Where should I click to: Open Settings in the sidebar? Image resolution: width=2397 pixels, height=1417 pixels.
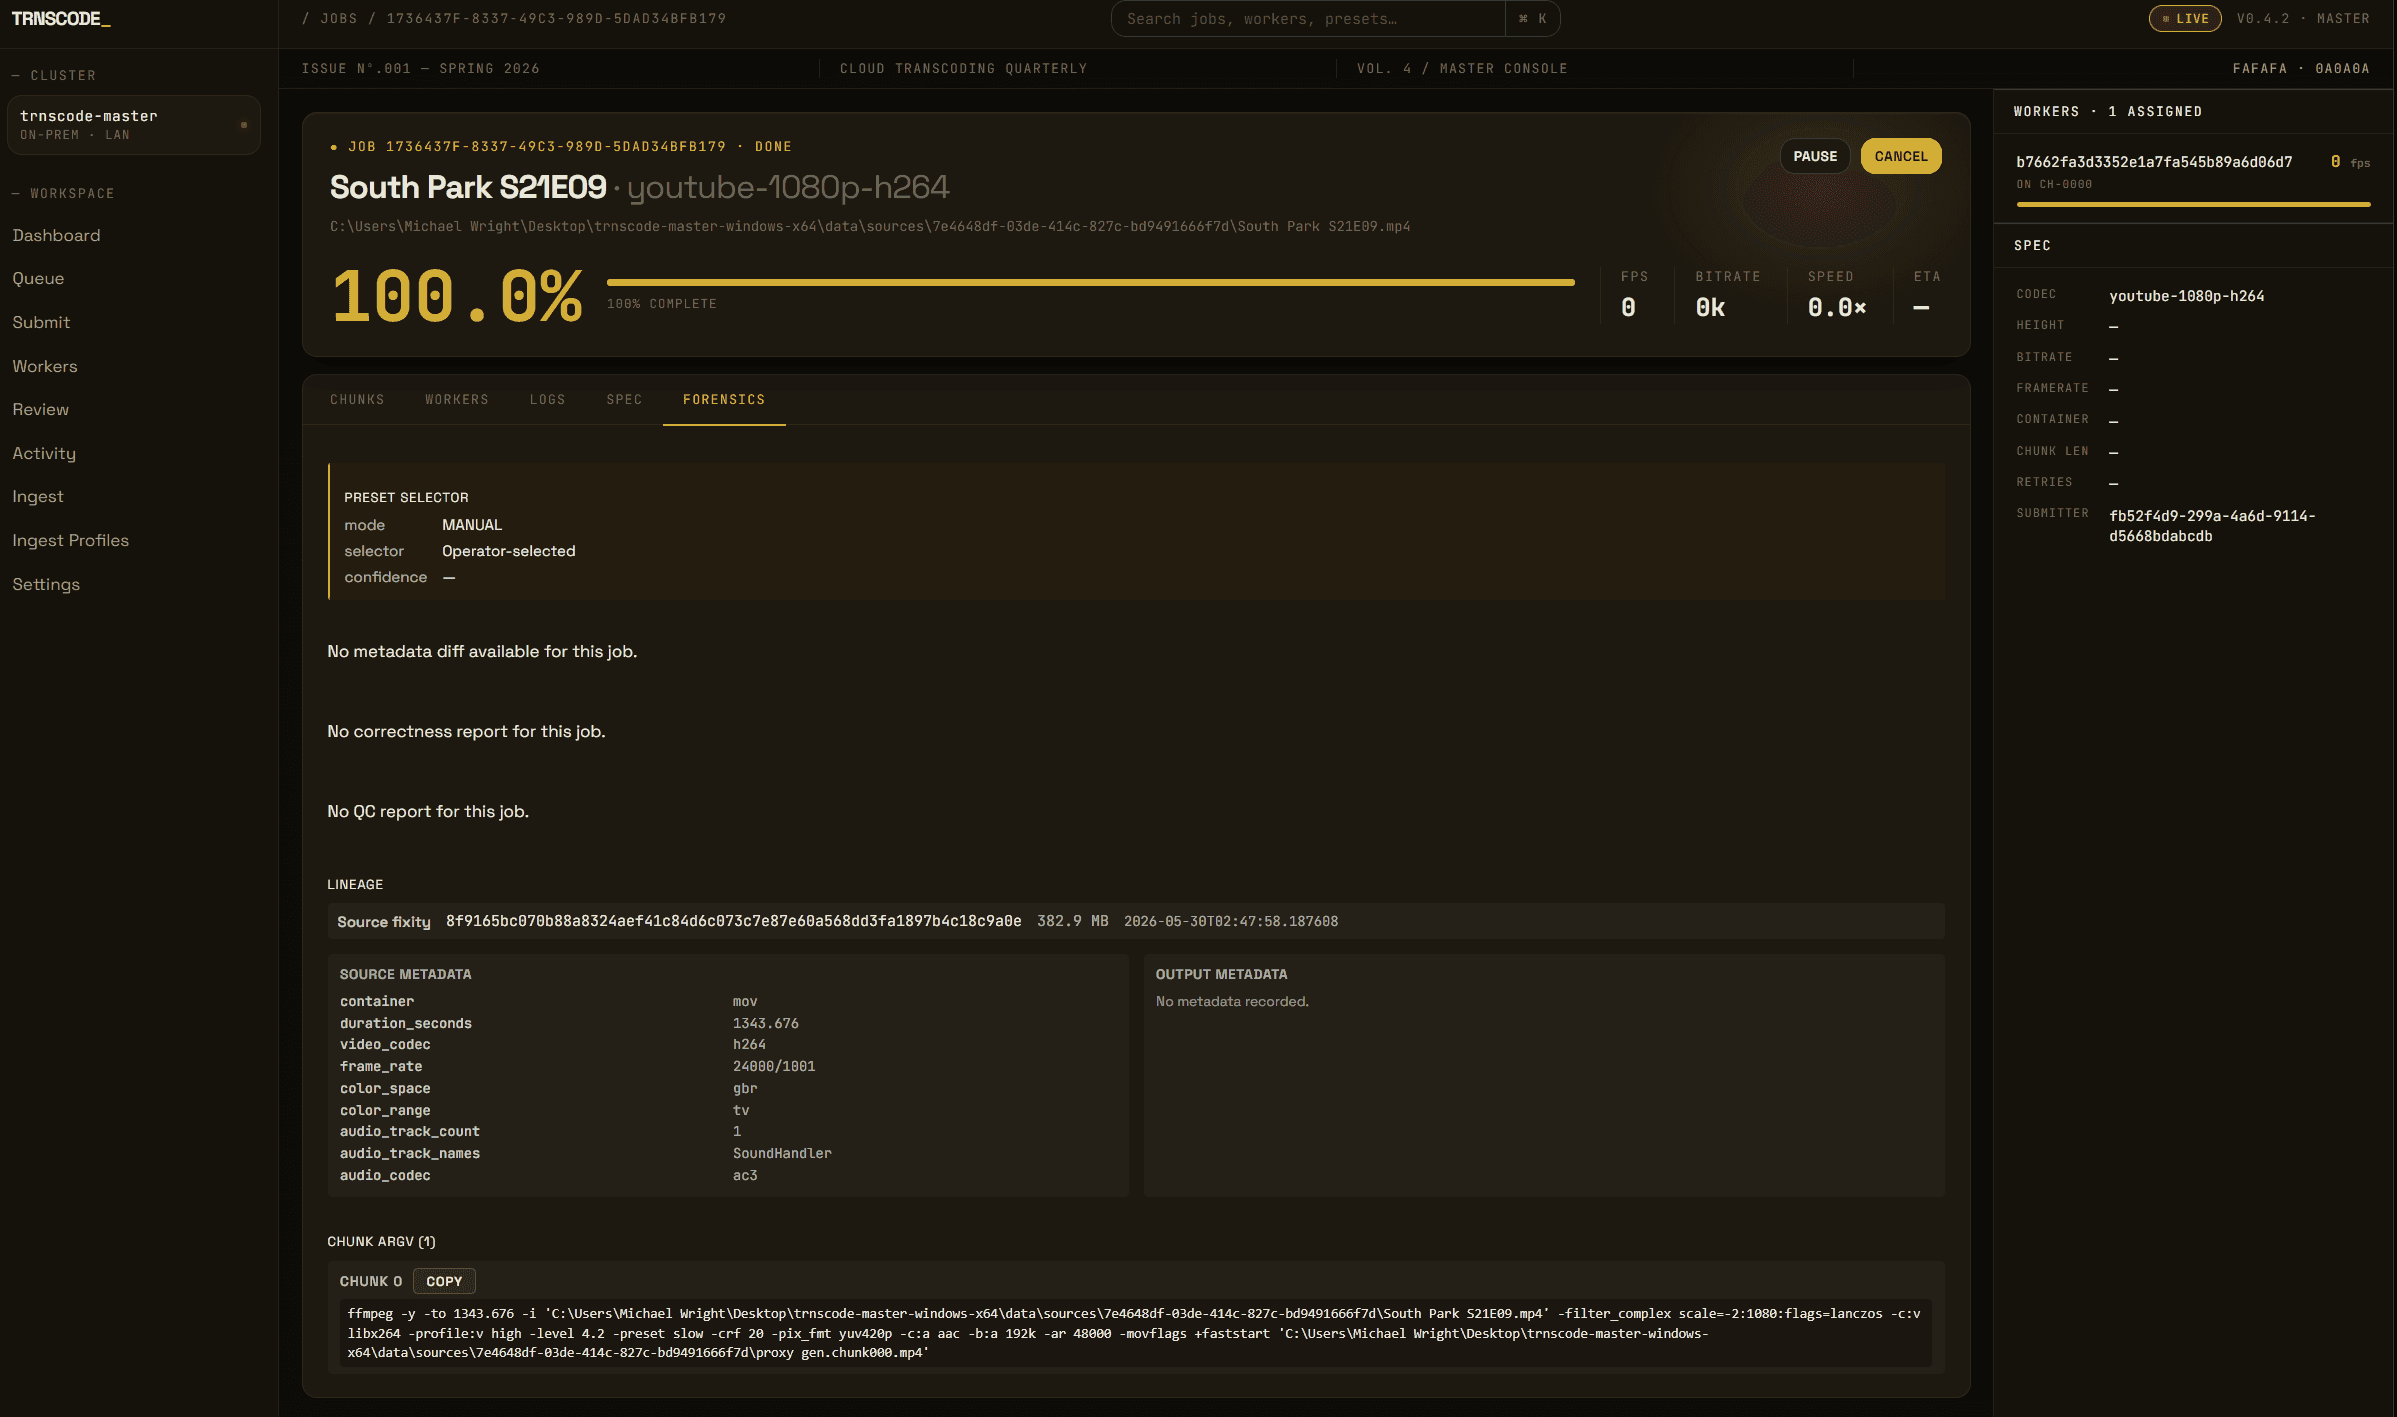[46, 584]
